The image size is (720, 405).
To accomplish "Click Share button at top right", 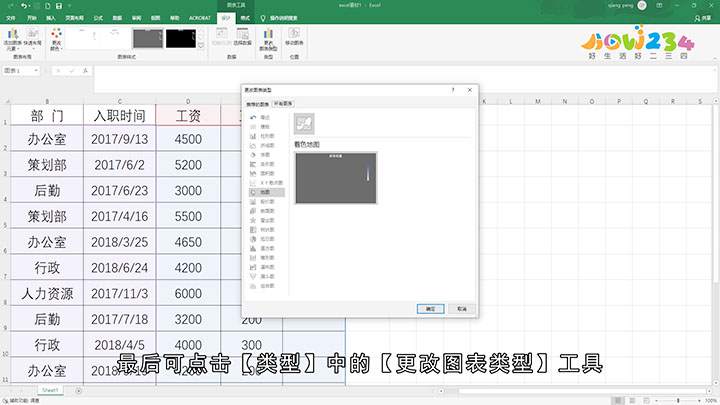I will (x=703, y=18).
